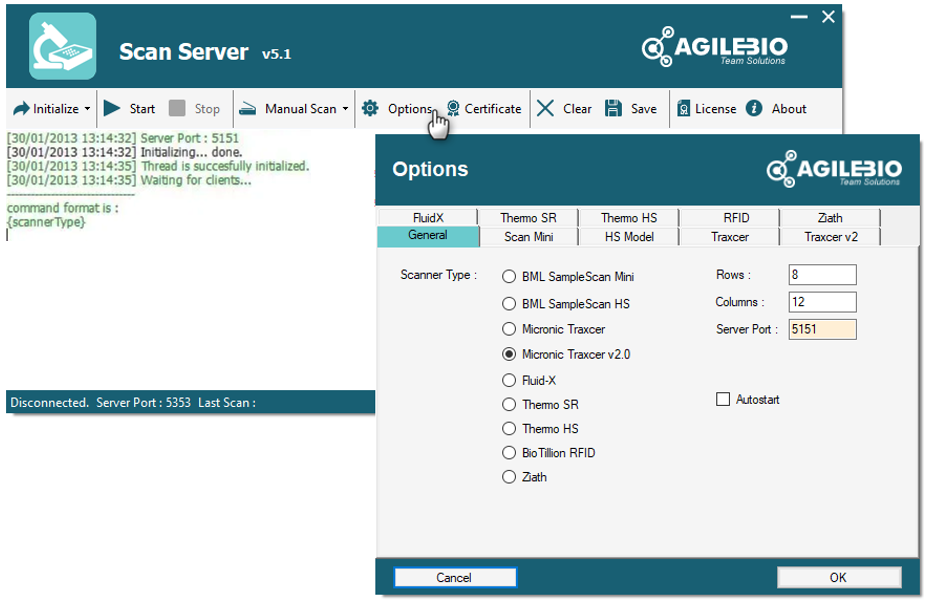926x601 pixels.
Task: Choose the Micronic Traxcer radio button
Action: (508, 329)
